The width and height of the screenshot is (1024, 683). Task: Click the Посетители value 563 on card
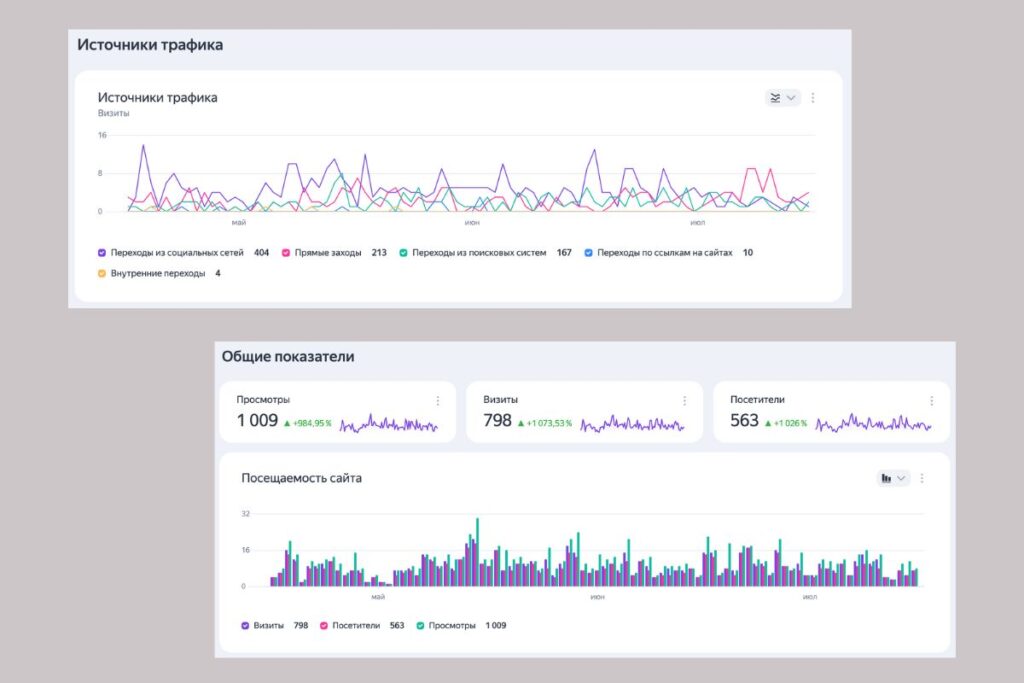744,421
